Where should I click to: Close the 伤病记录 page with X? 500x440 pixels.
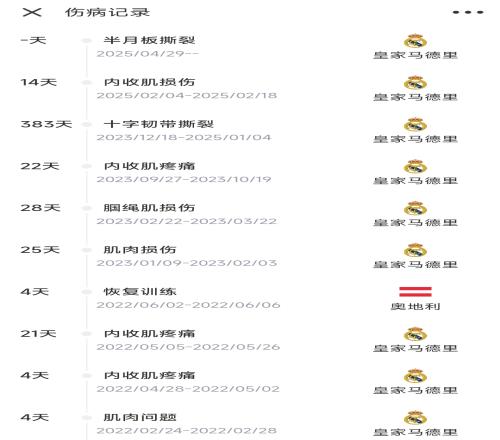32,12
